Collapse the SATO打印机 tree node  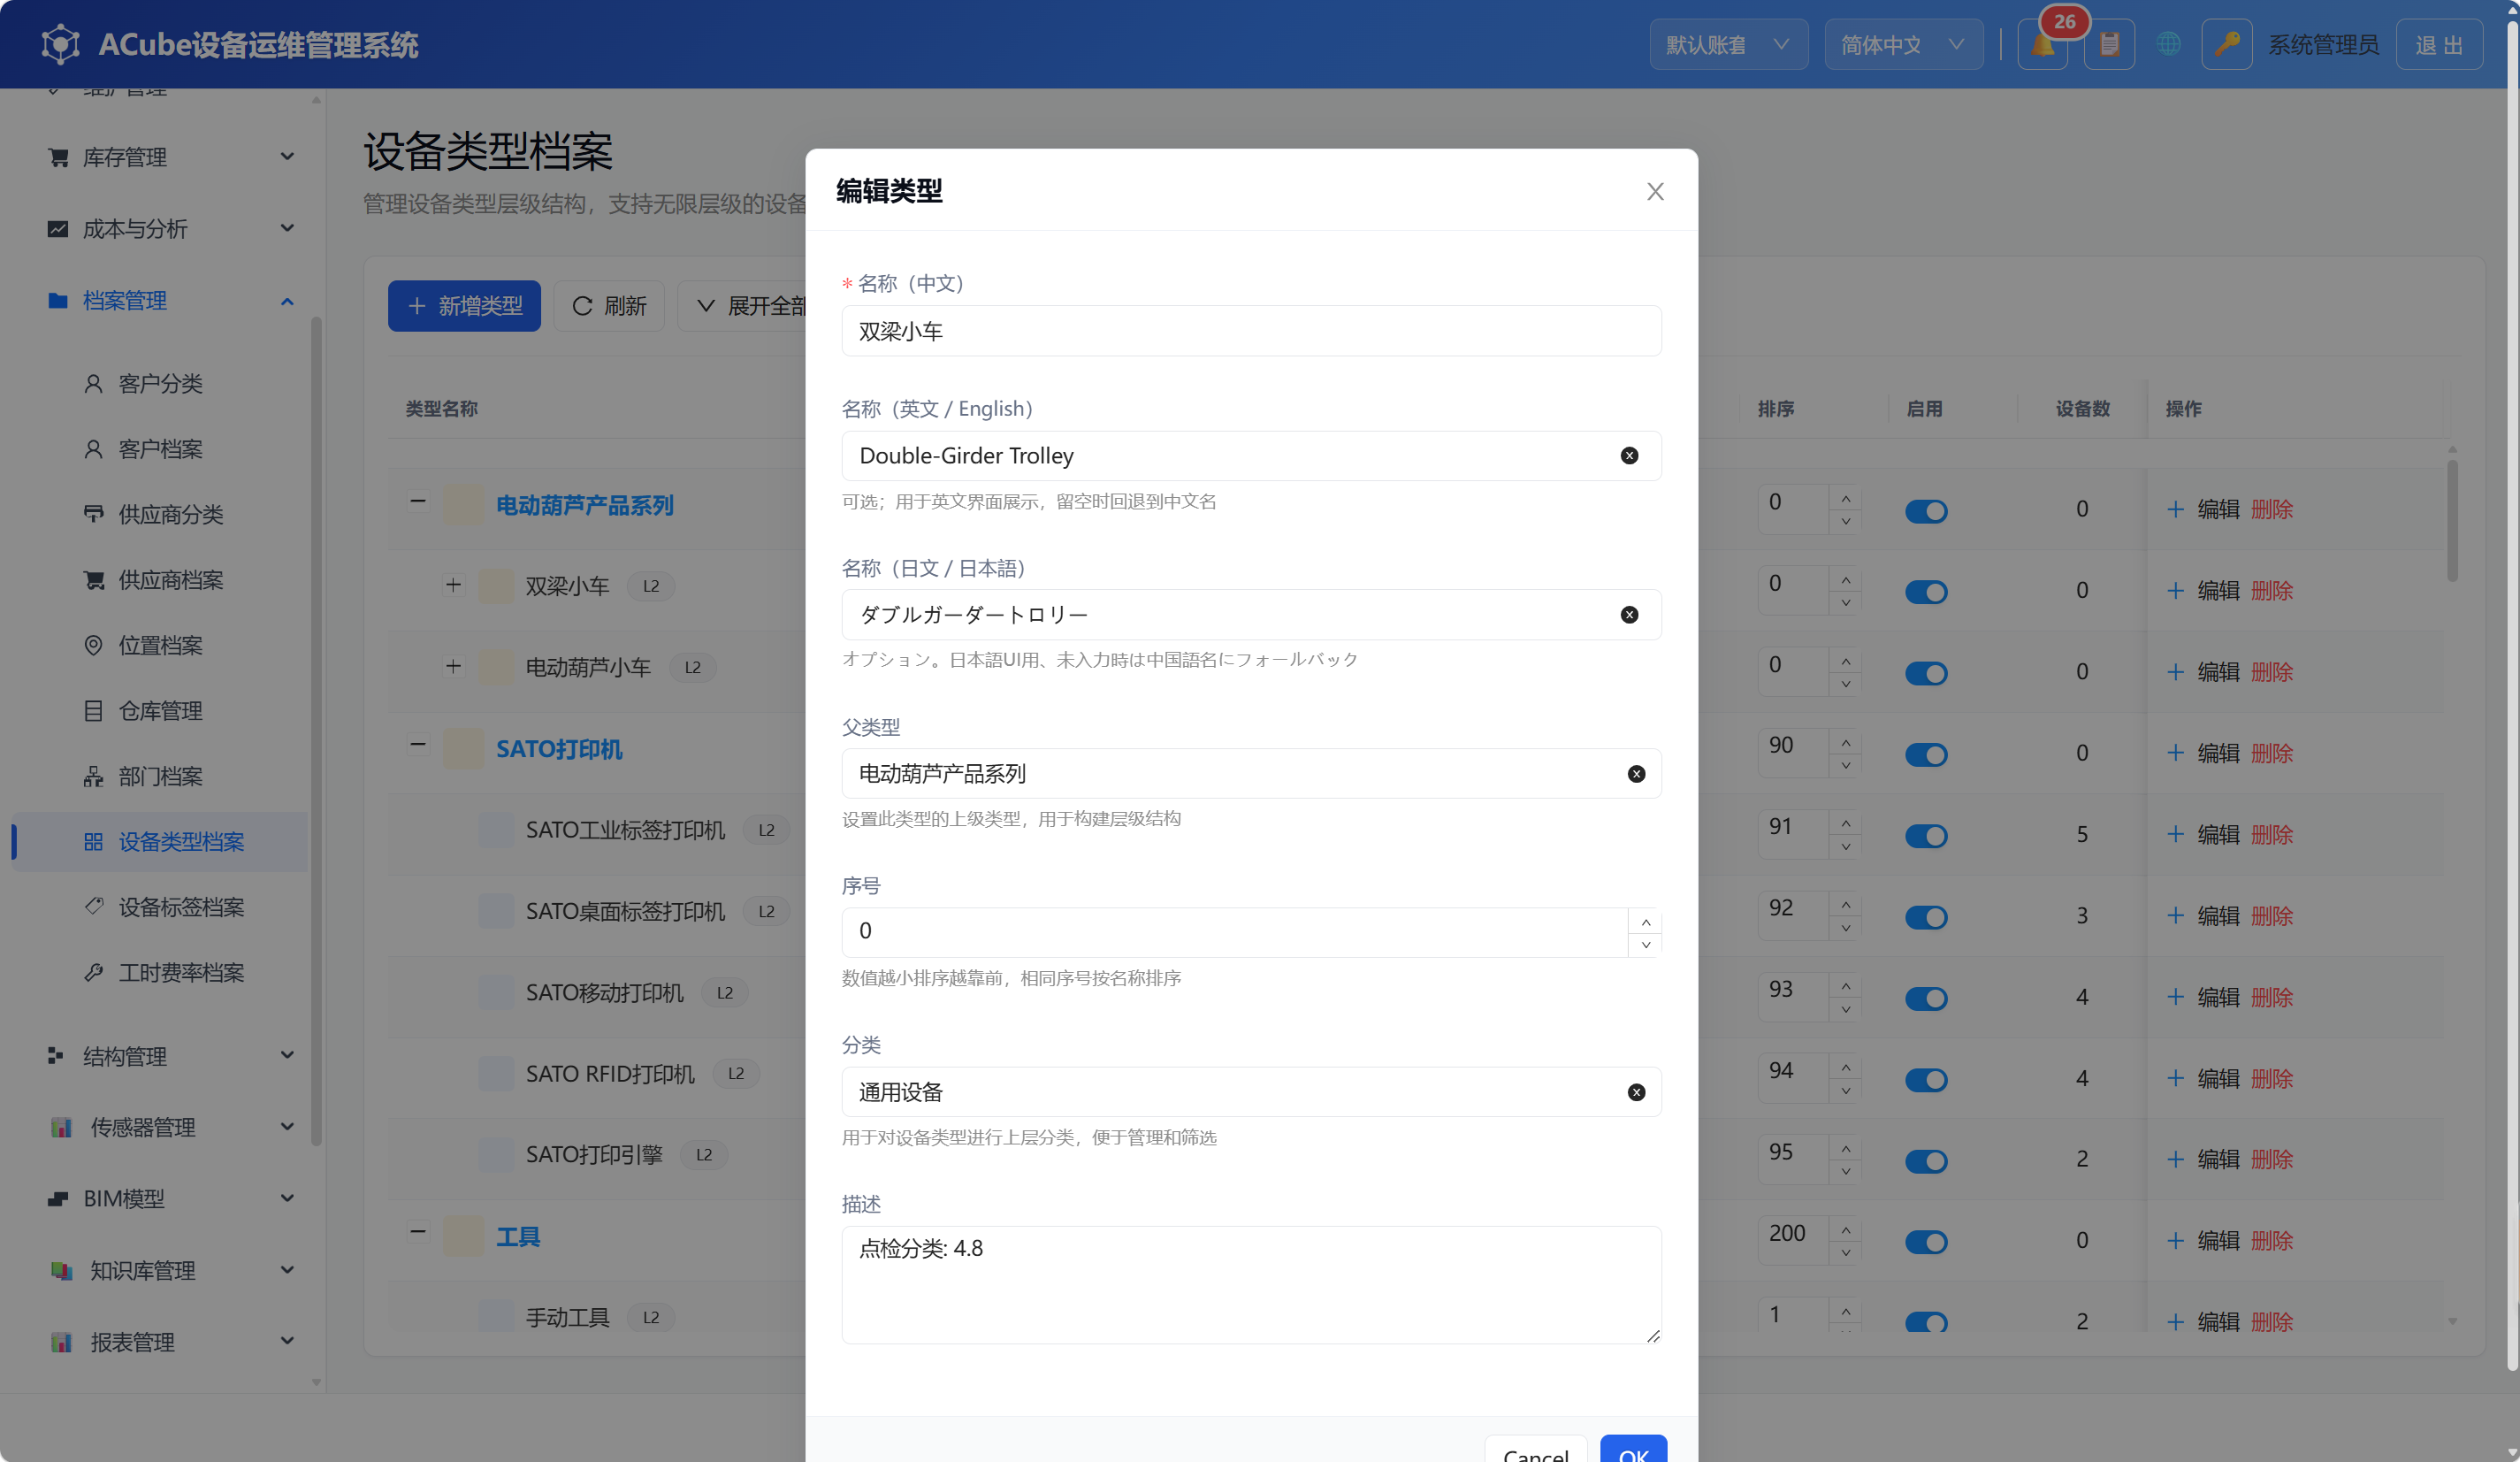pyautogui.click(x=418, y=744)
